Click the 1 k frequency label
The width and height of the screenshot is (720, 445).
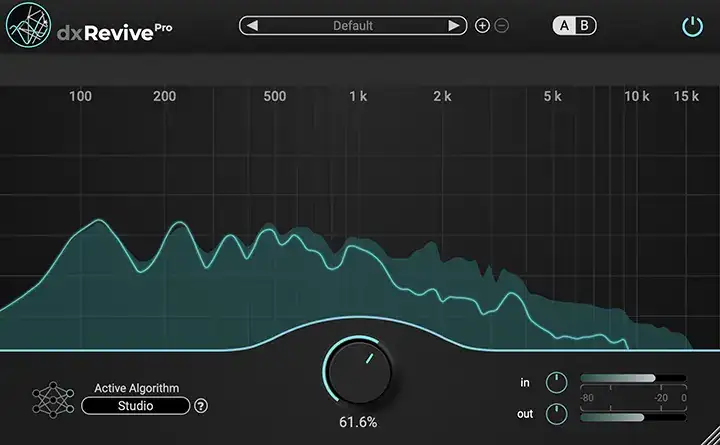[358, 96]
